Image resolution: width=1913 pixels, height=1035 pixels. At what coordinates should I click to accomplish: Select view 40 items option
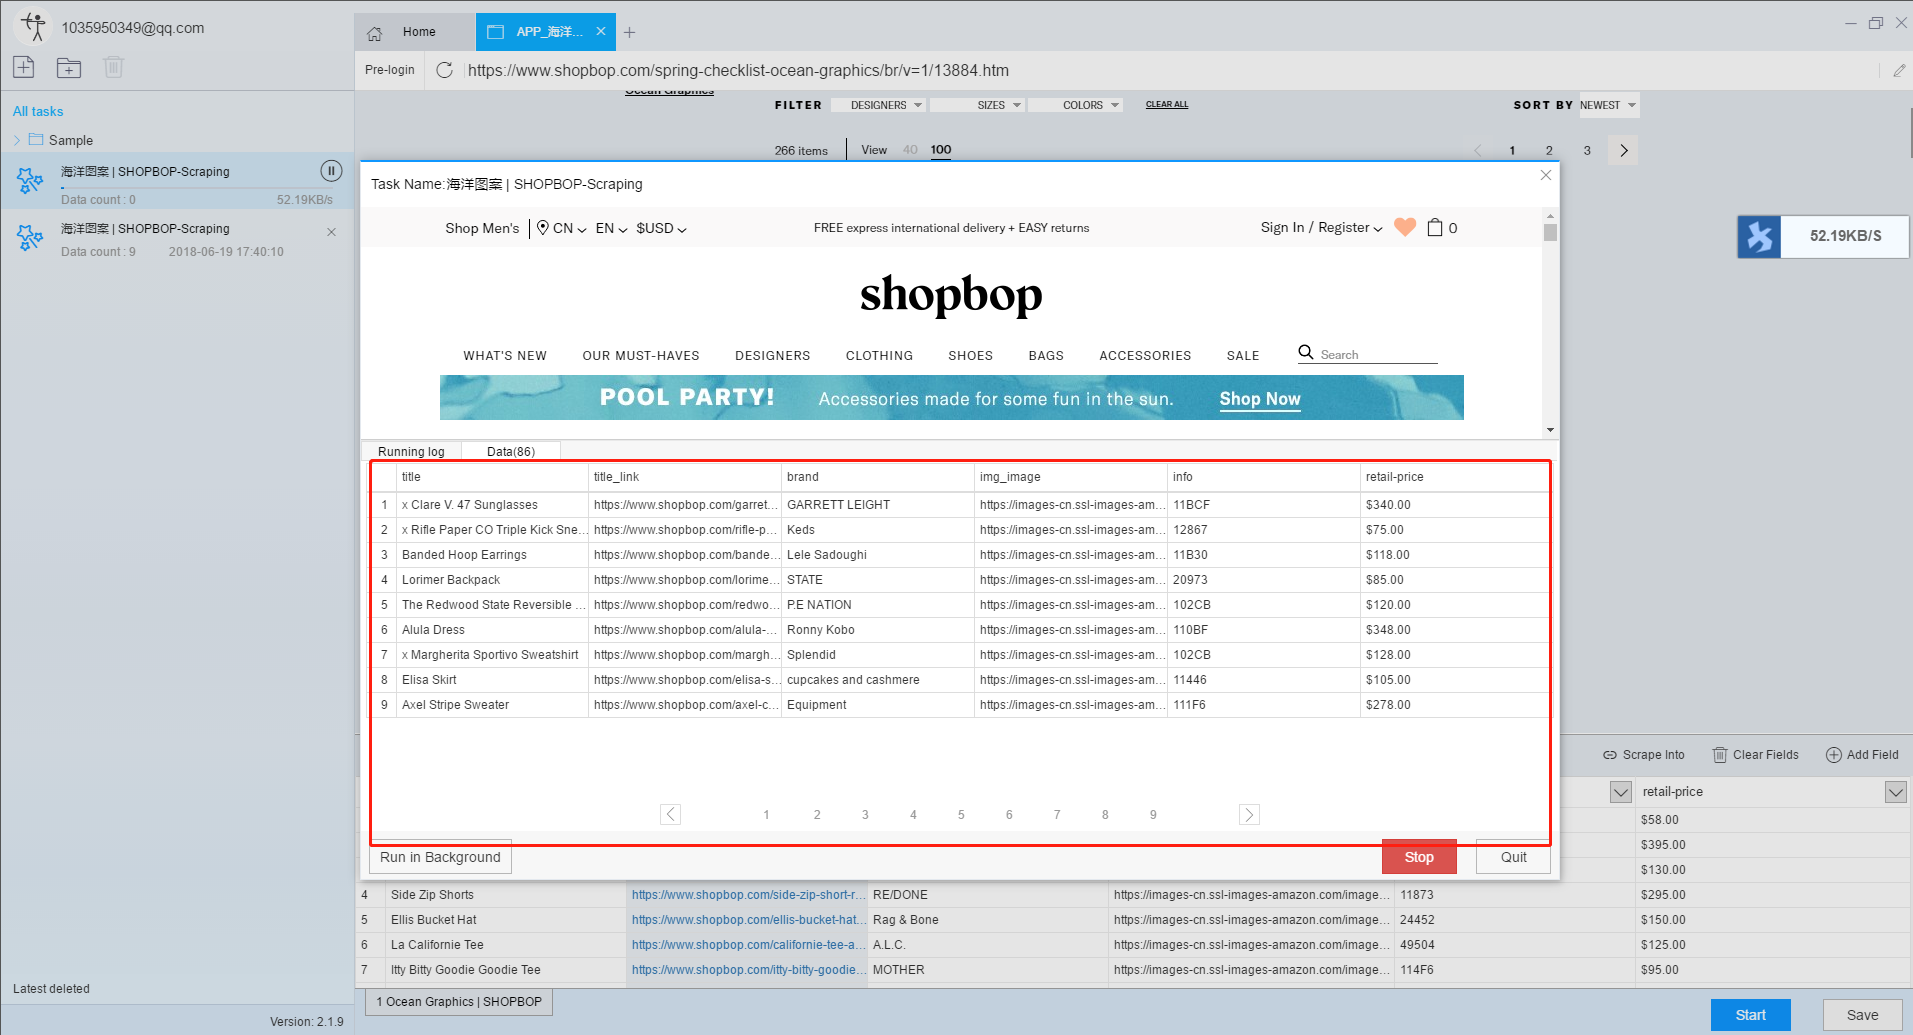(910, 150)
